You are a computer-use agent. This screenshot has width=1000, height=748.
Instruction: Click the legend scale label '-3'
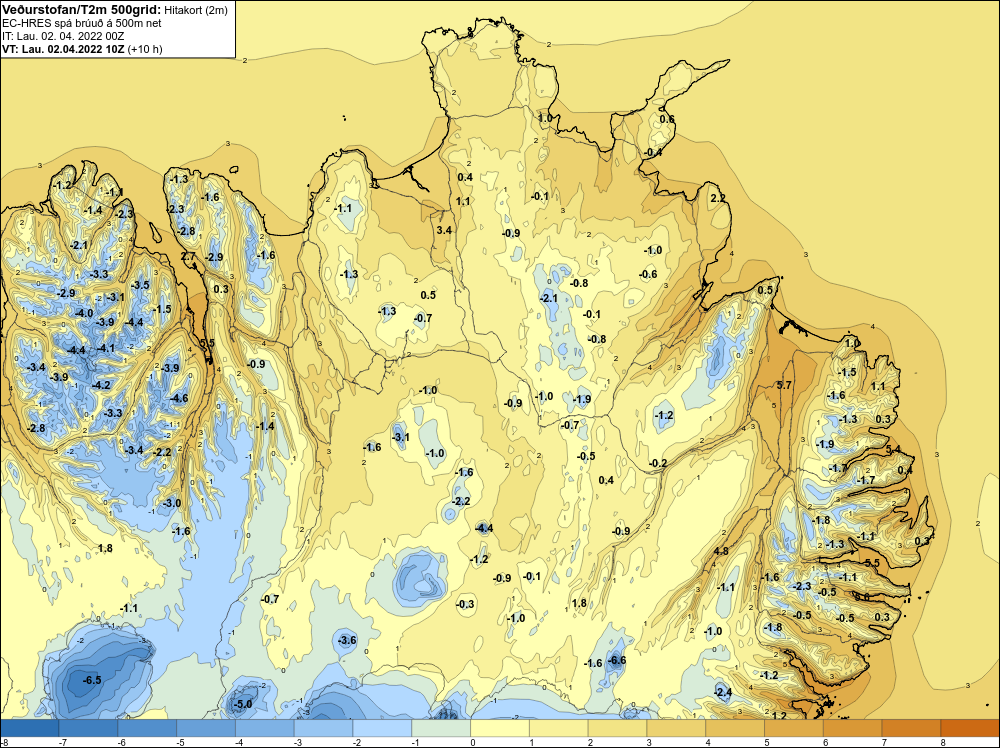tap(297, 742)
